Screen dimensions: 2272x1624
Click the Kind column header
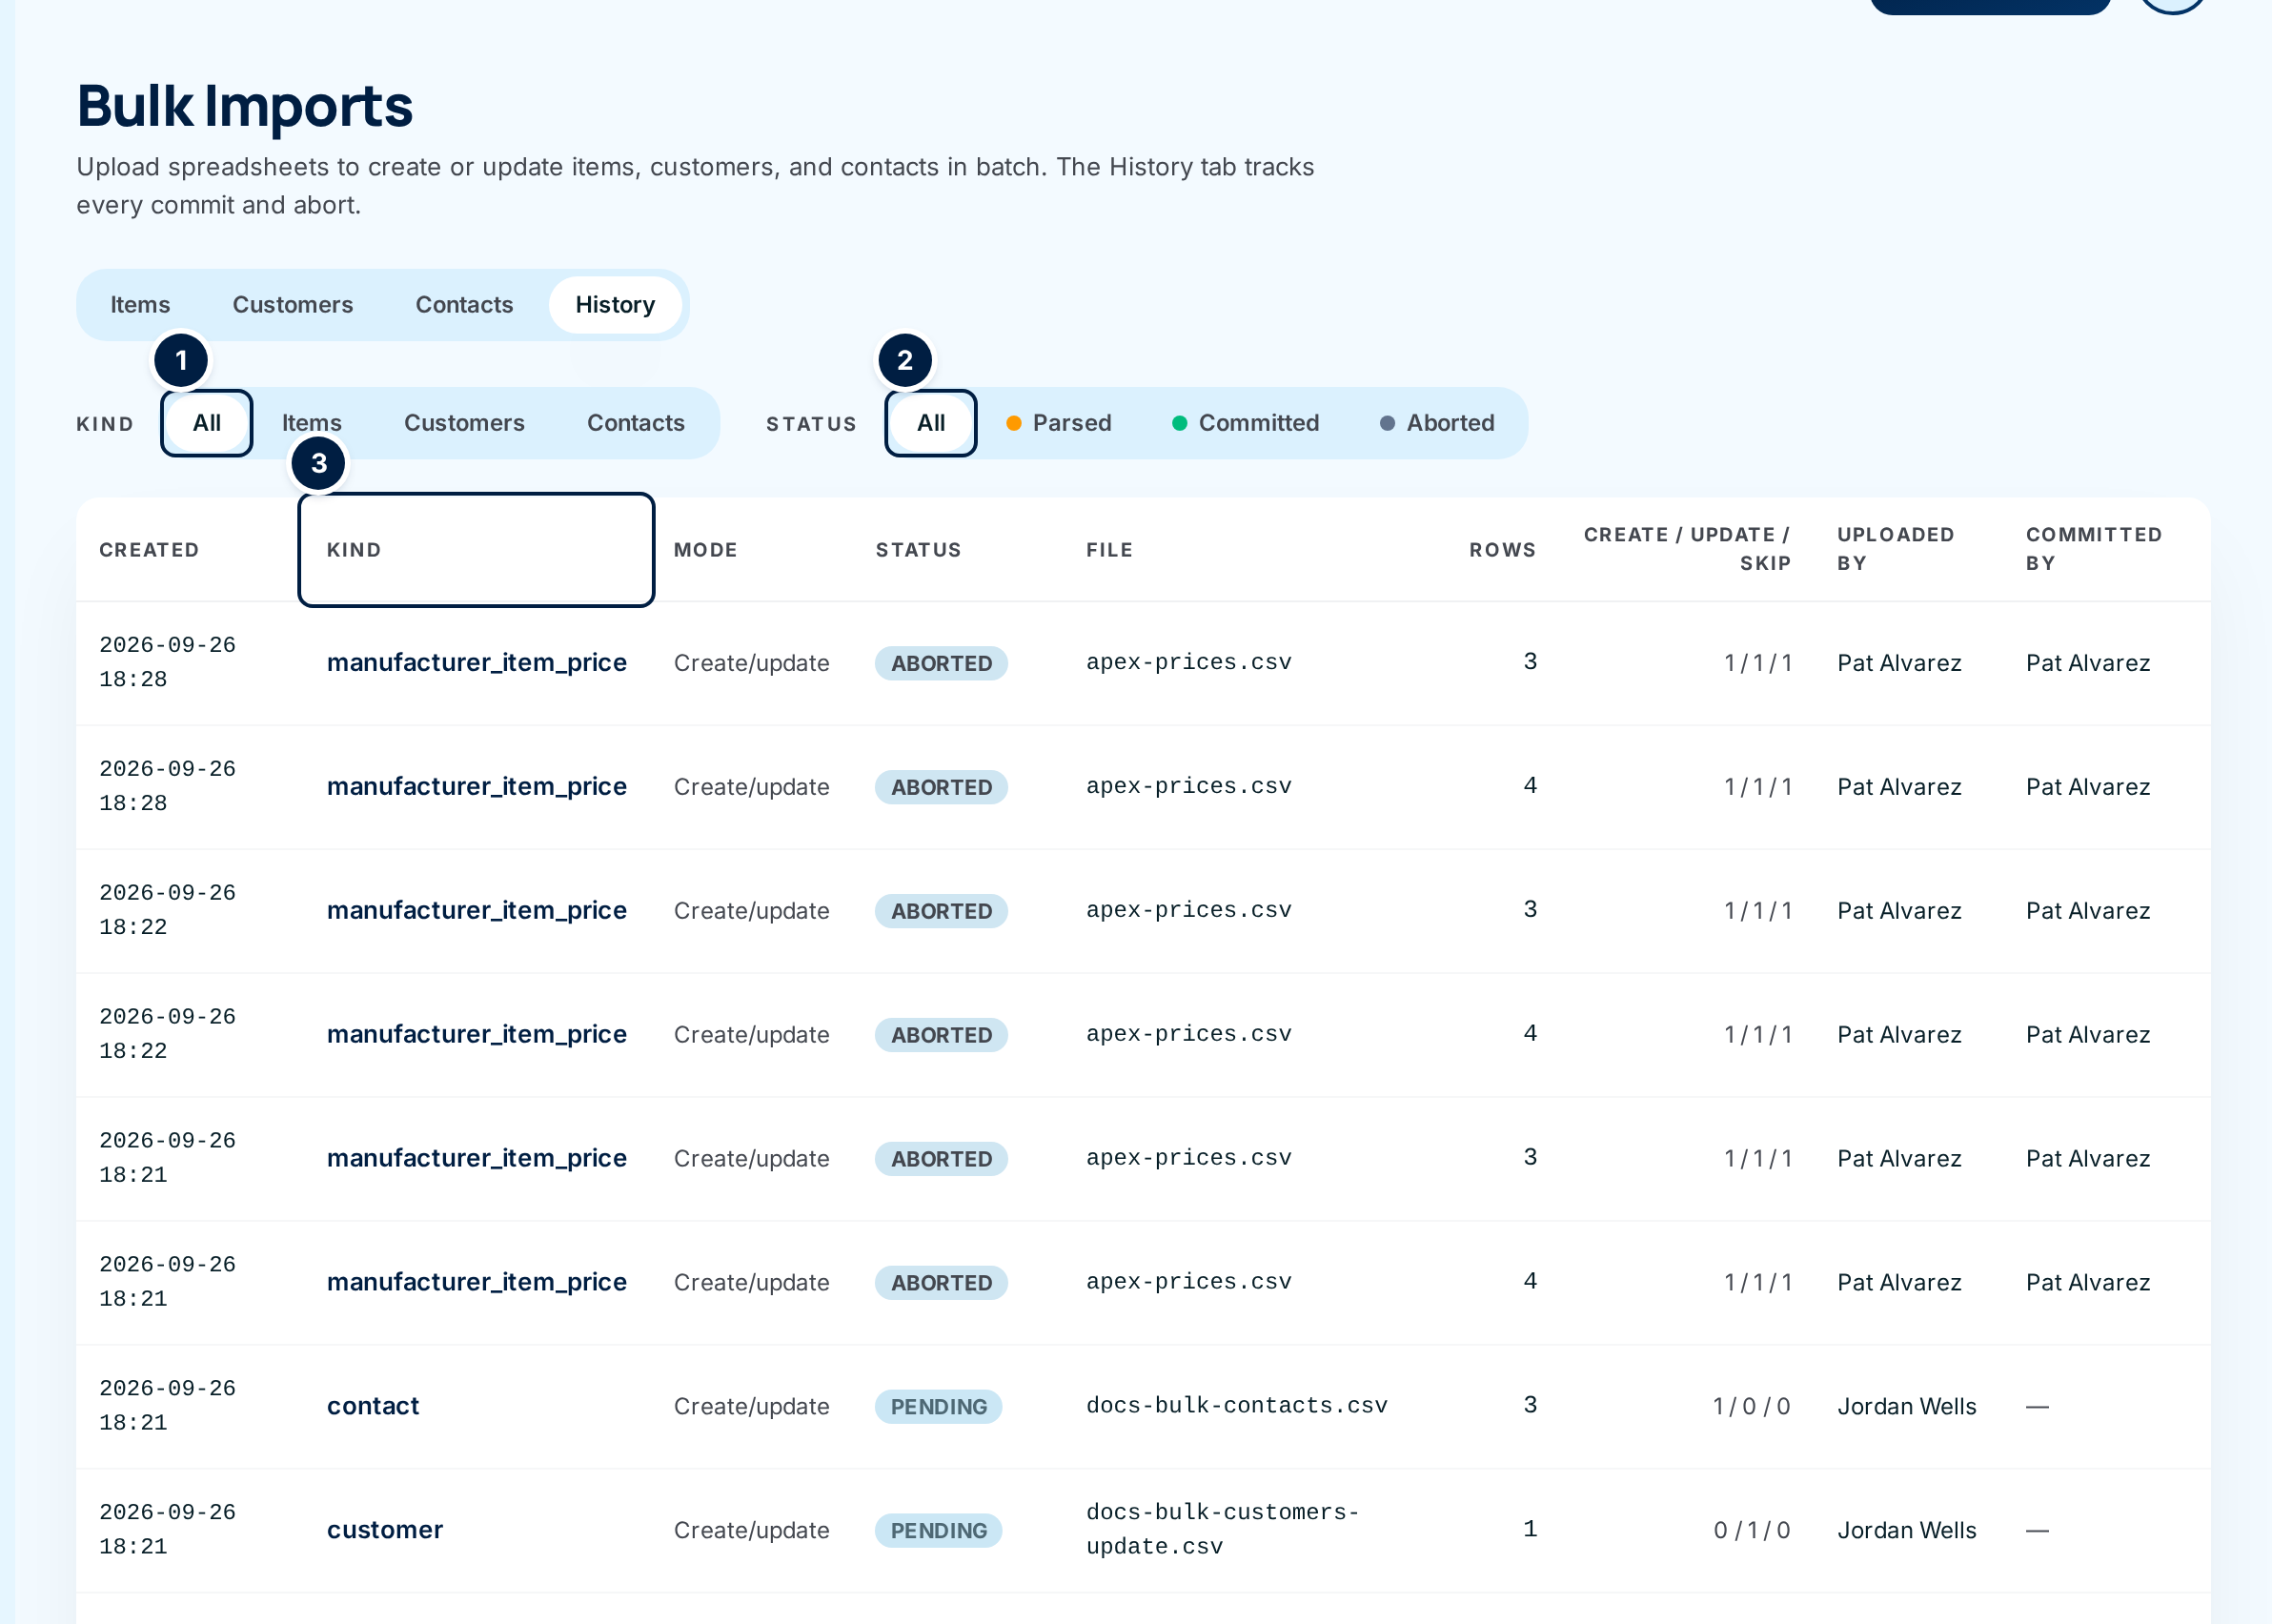(x=476, y=550)
